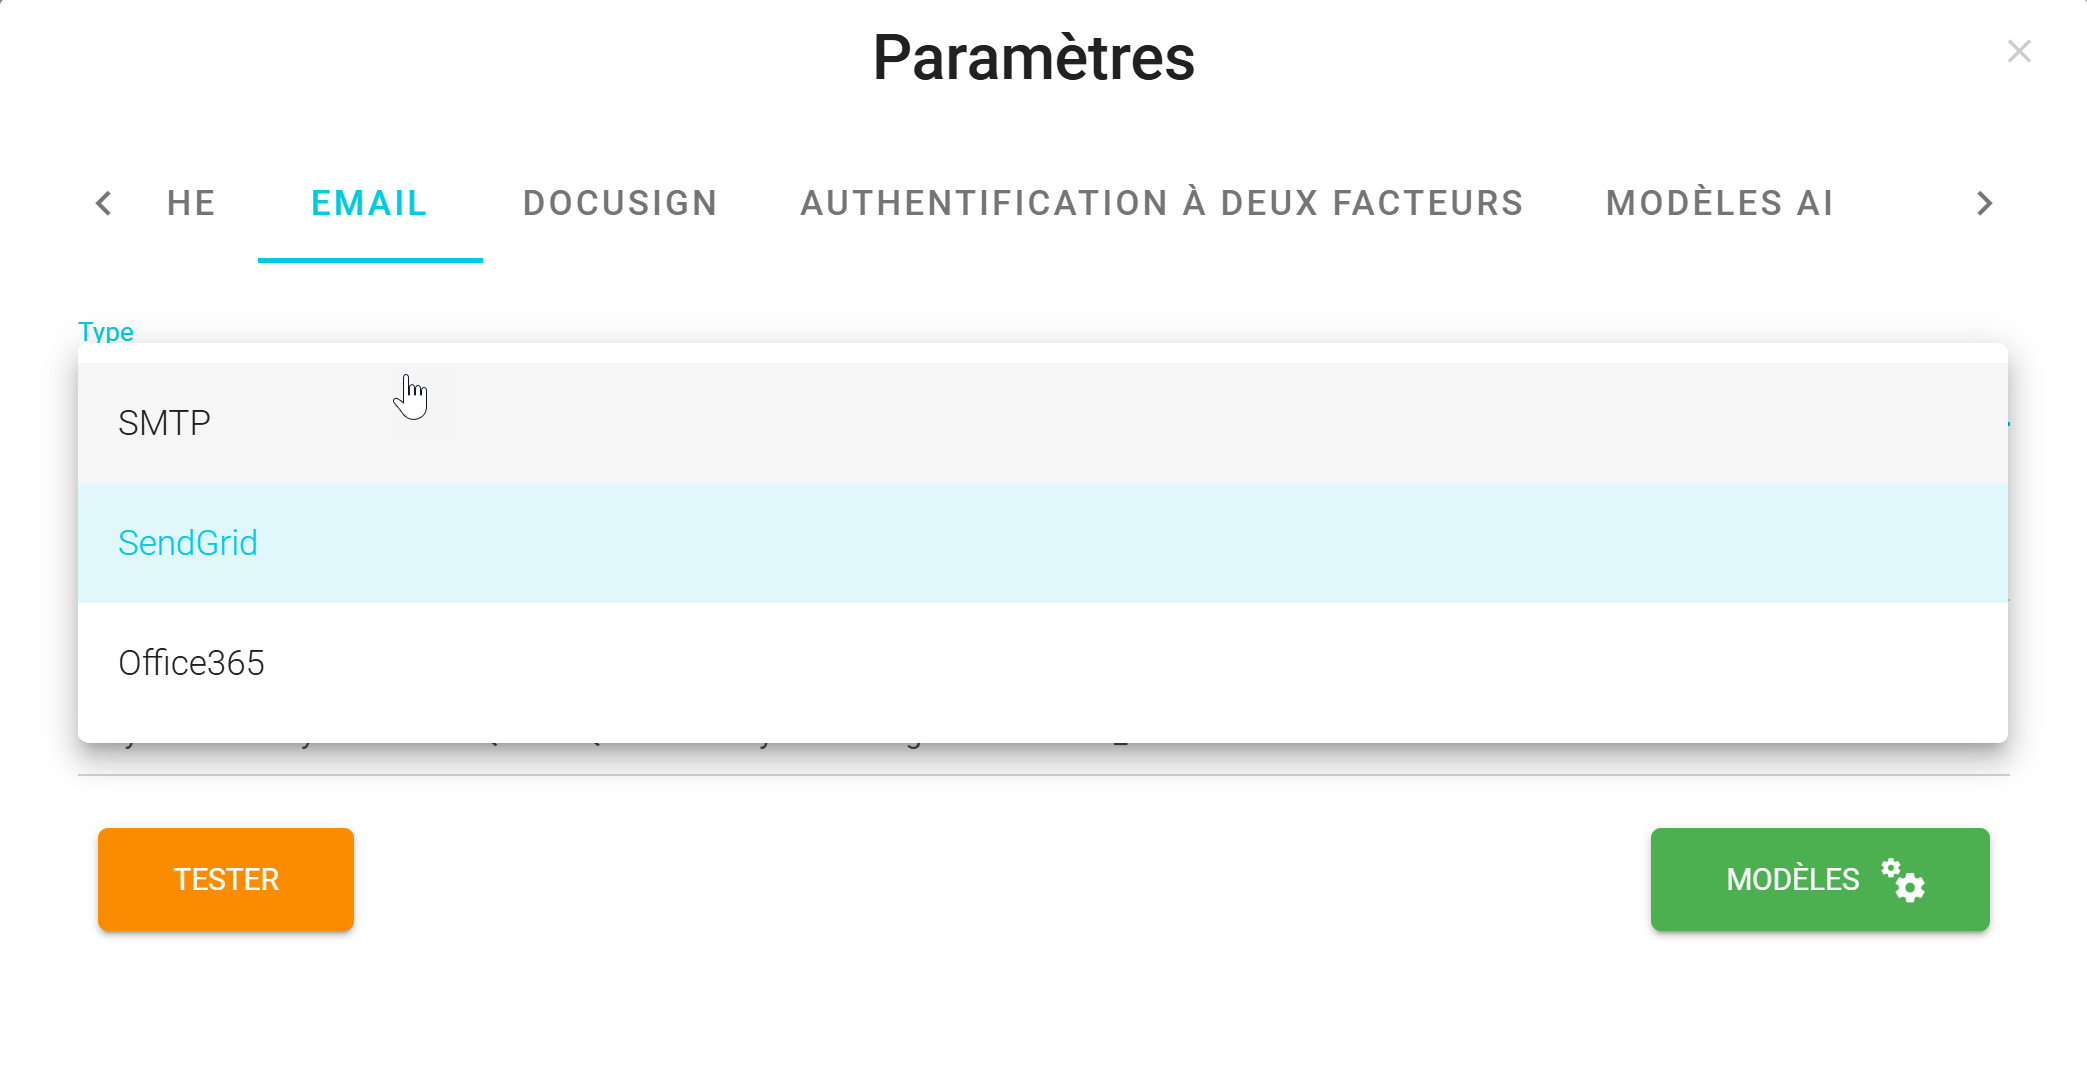Click the highlighted SendGrid row background
2087x1080 pixels.
coord(1100,543)
